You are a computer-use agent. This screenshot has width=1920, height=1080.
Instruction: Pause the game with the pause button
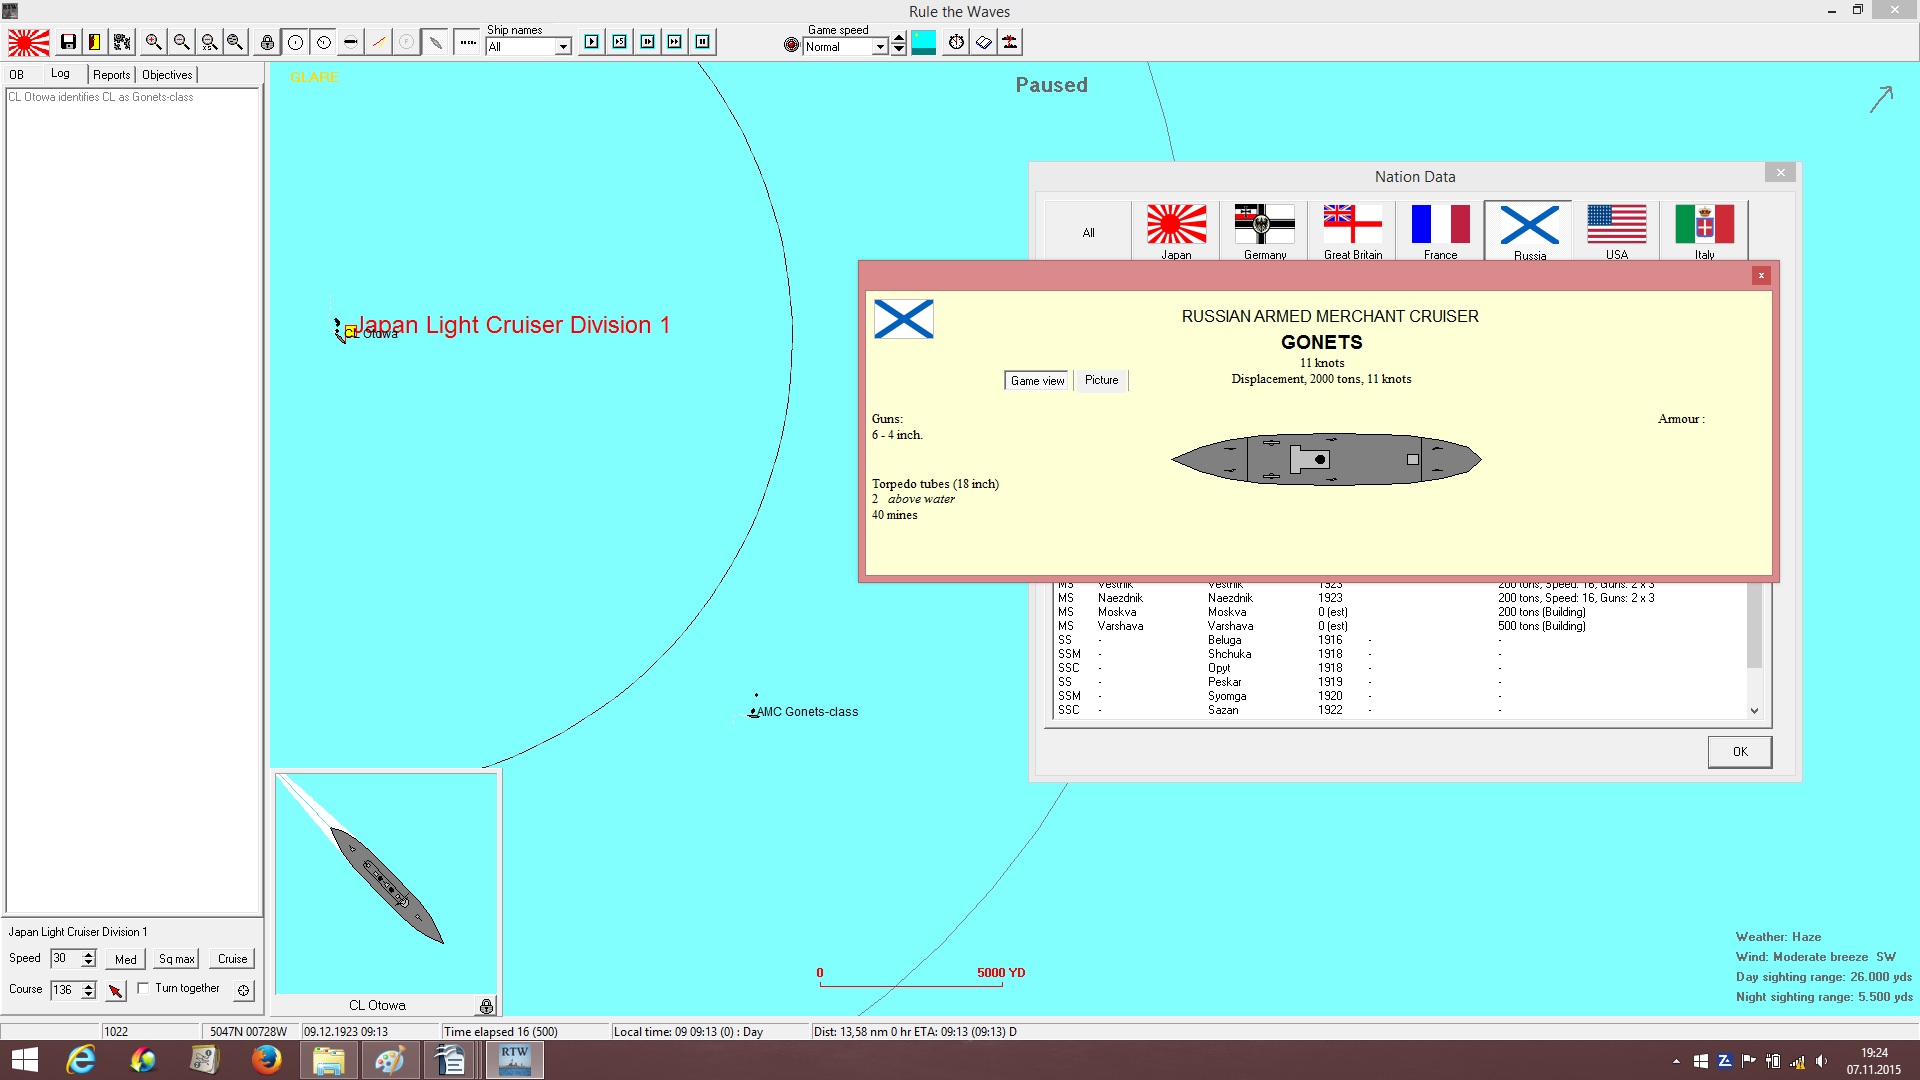[x=703, y=42]
